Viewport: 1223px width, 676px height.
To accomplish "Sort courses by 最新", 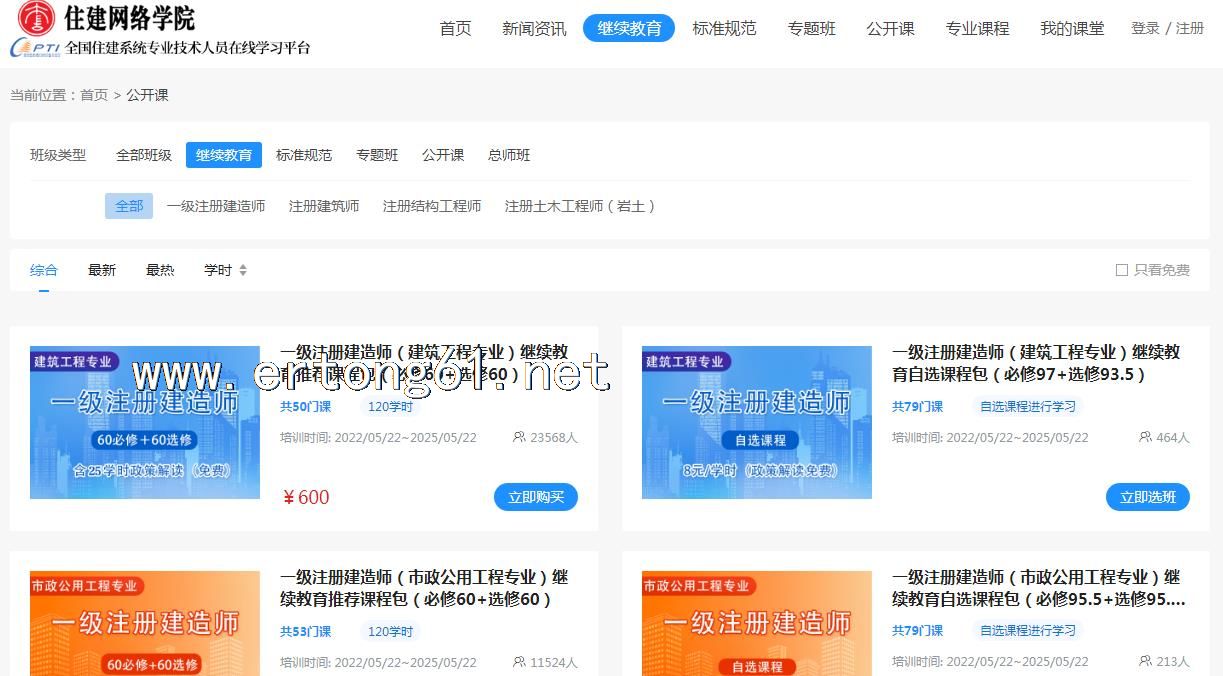I will pyautogui.click(x=102, y=270).
